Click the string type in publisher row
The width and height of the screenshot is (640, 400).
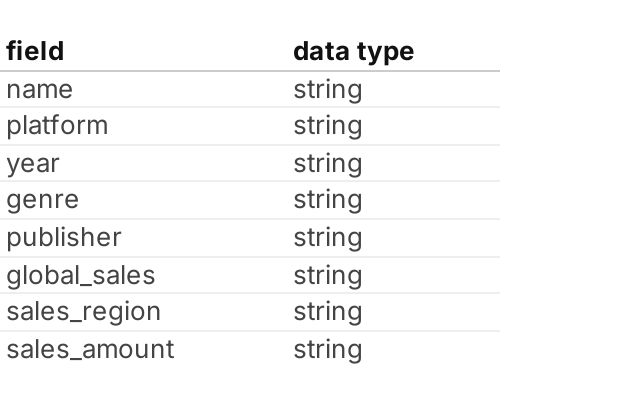(327, 237)
